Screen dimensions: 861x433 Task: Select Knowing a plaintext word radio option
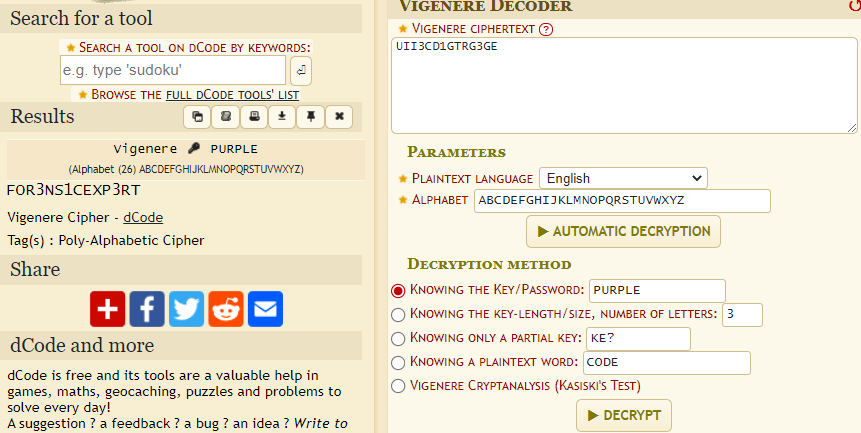click(x=399, y=362)
